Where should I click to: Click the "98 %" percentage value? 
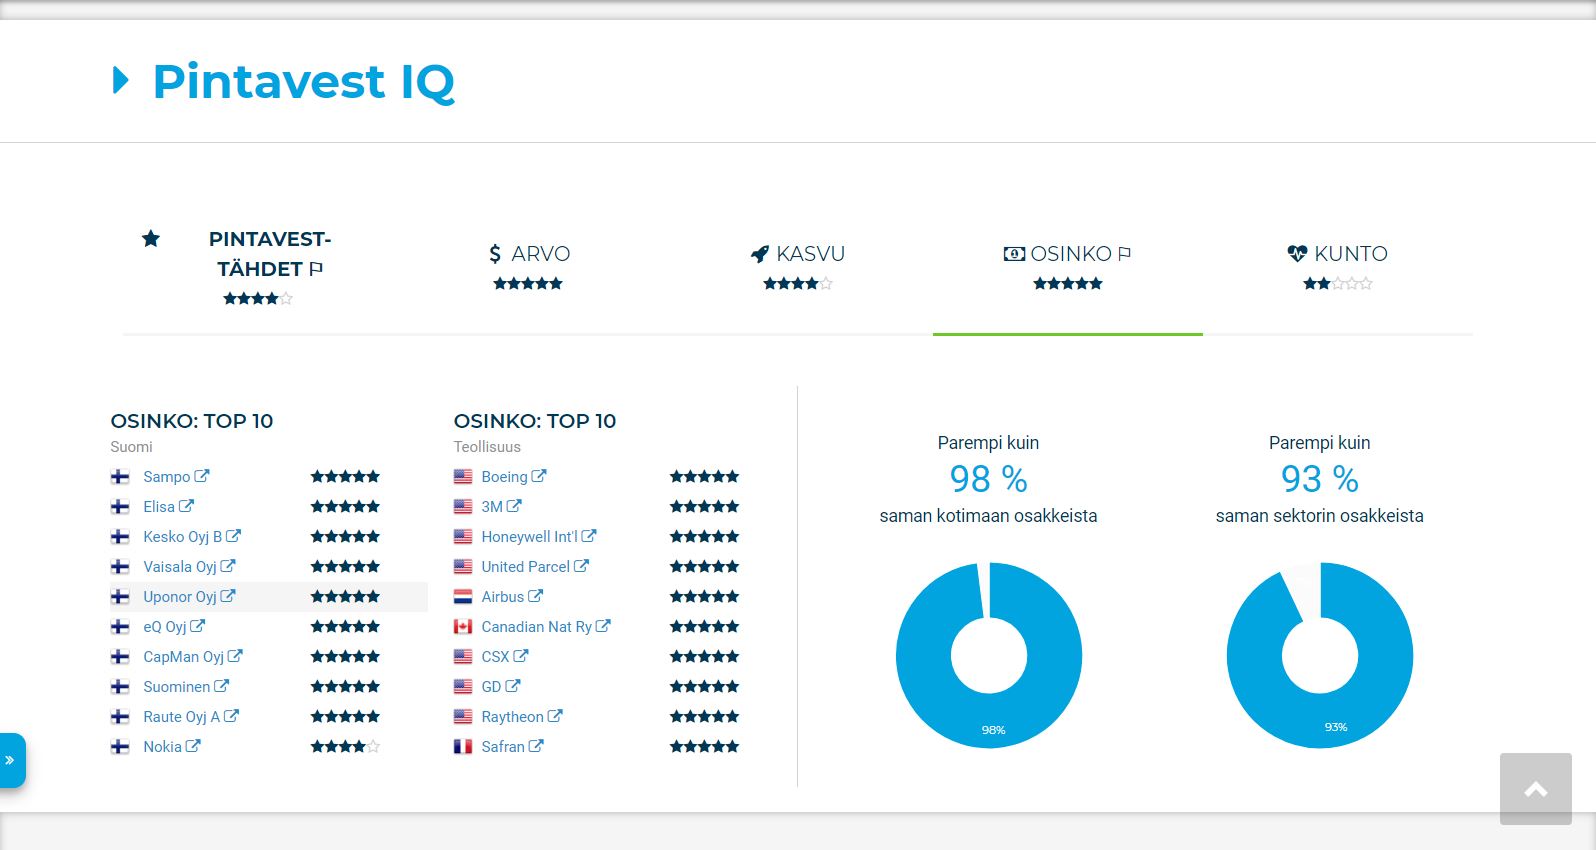click(989, 479)
